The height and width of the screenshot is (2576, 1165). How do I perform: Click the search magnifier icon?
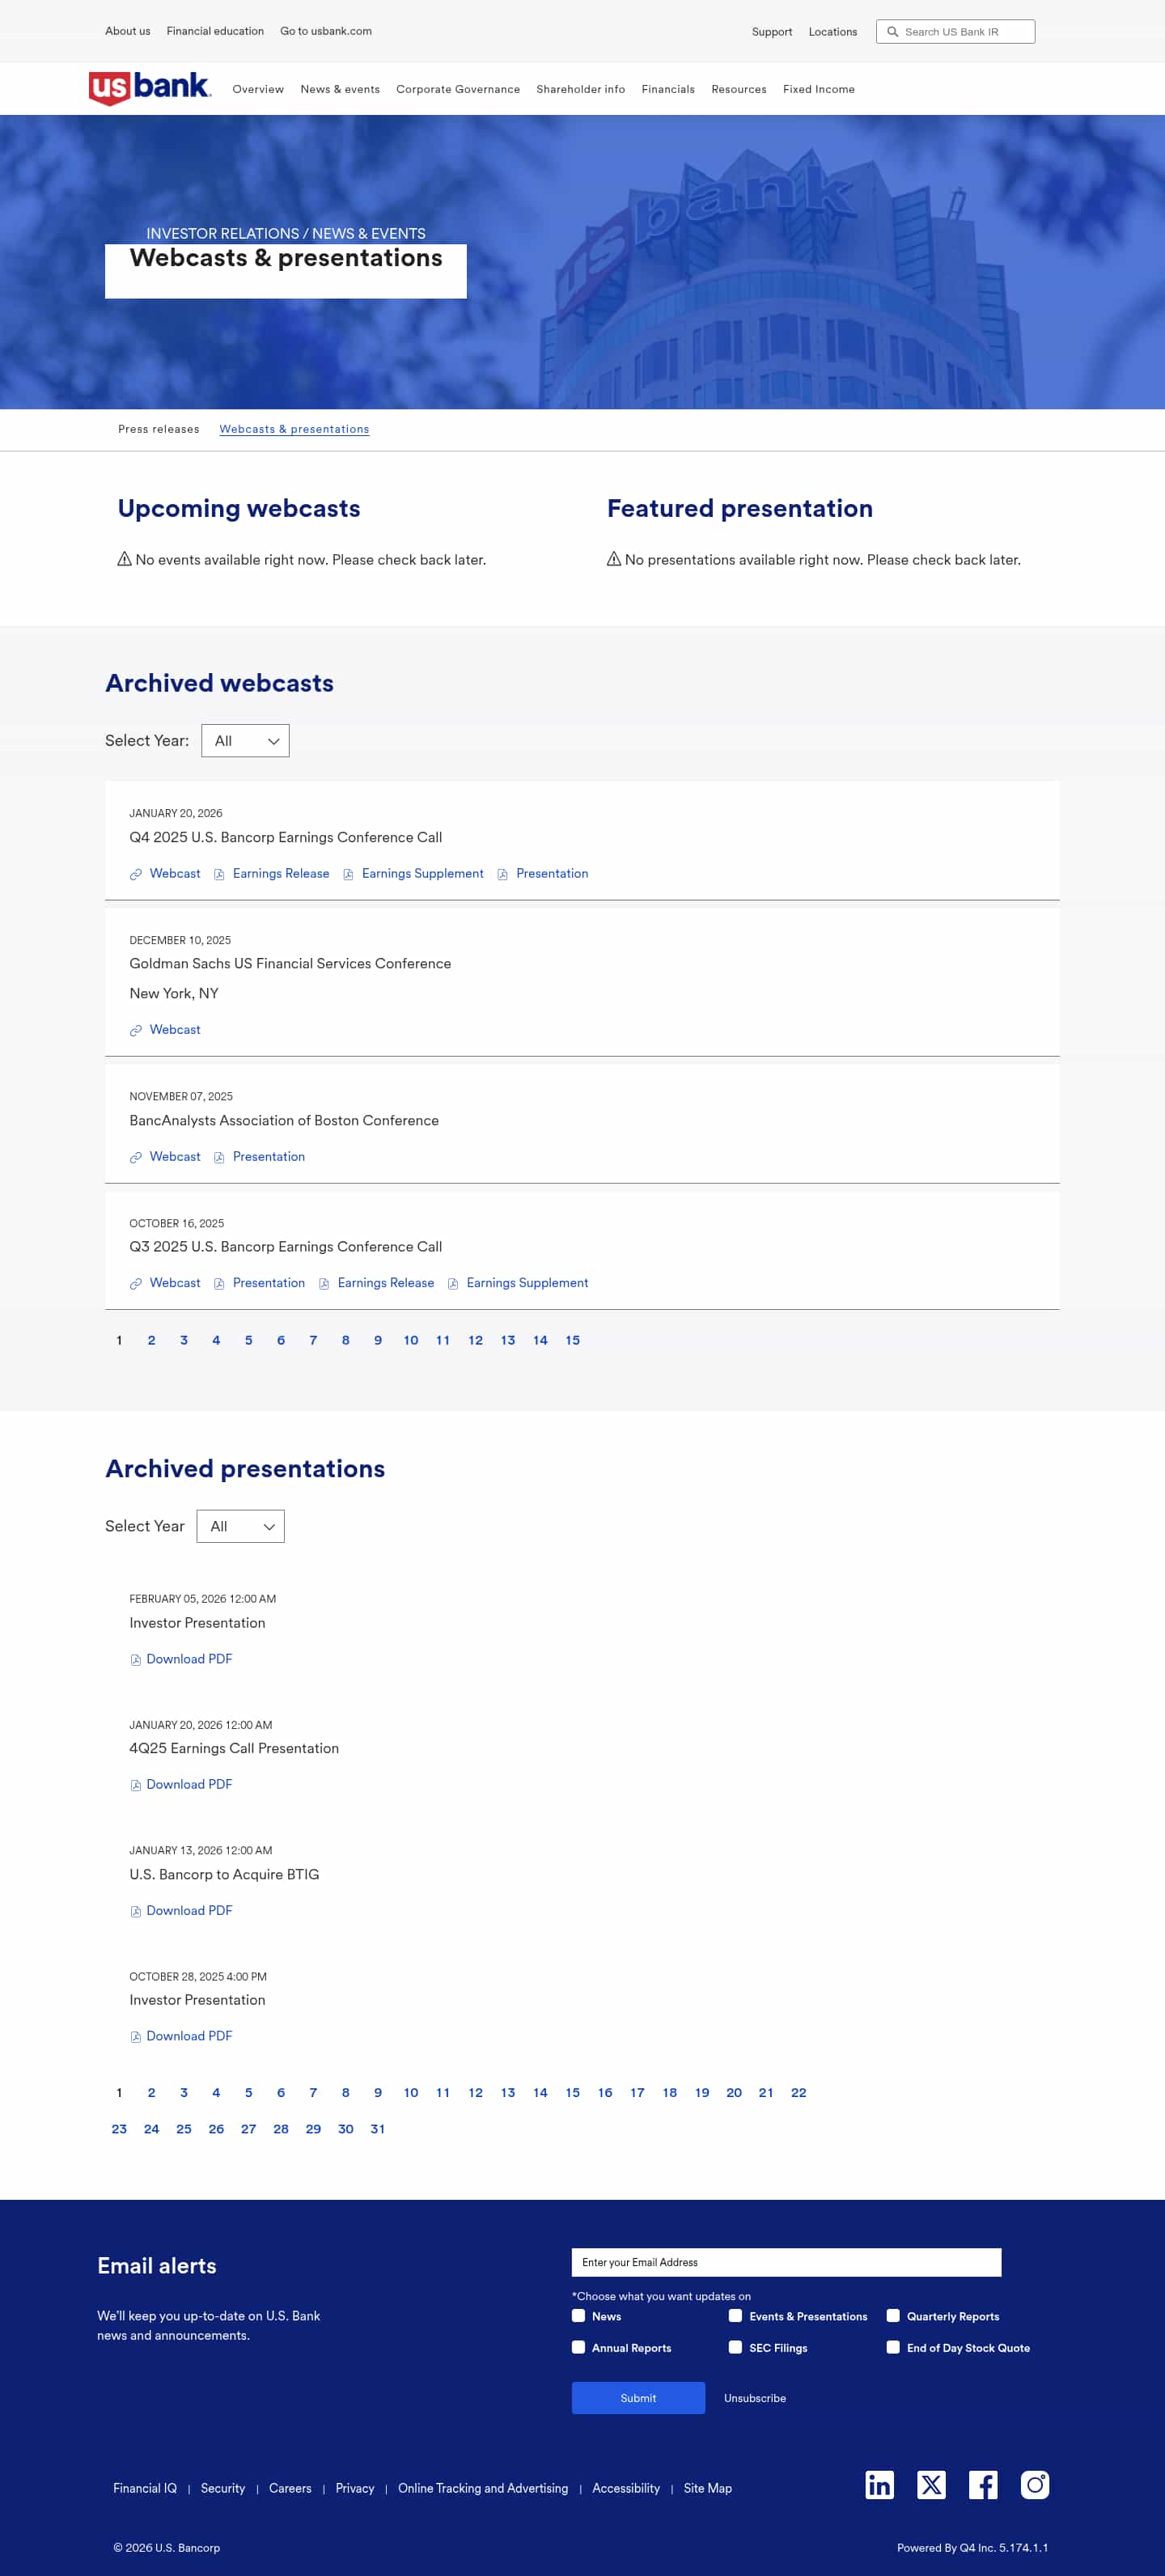pos(893,32)
